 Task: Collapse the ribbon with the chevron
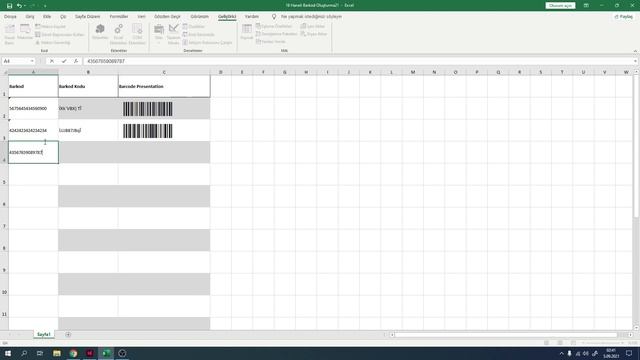click(635, 51)
